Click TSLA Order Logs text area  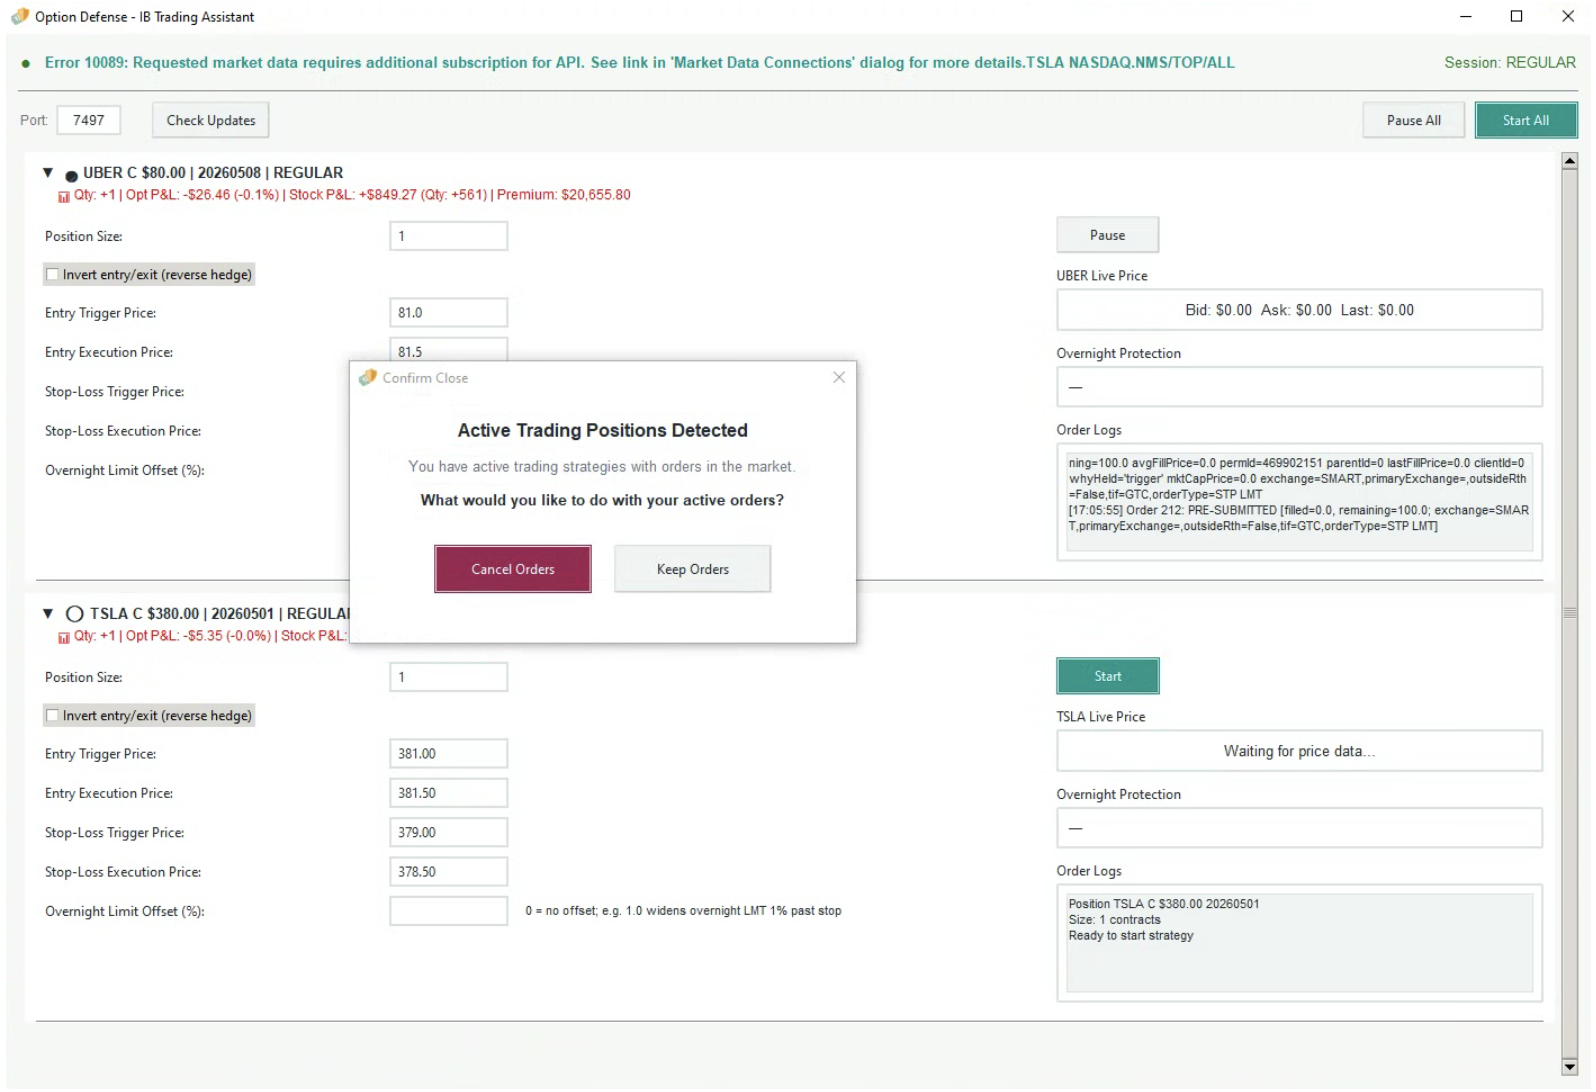click(x=1299, y=942)
